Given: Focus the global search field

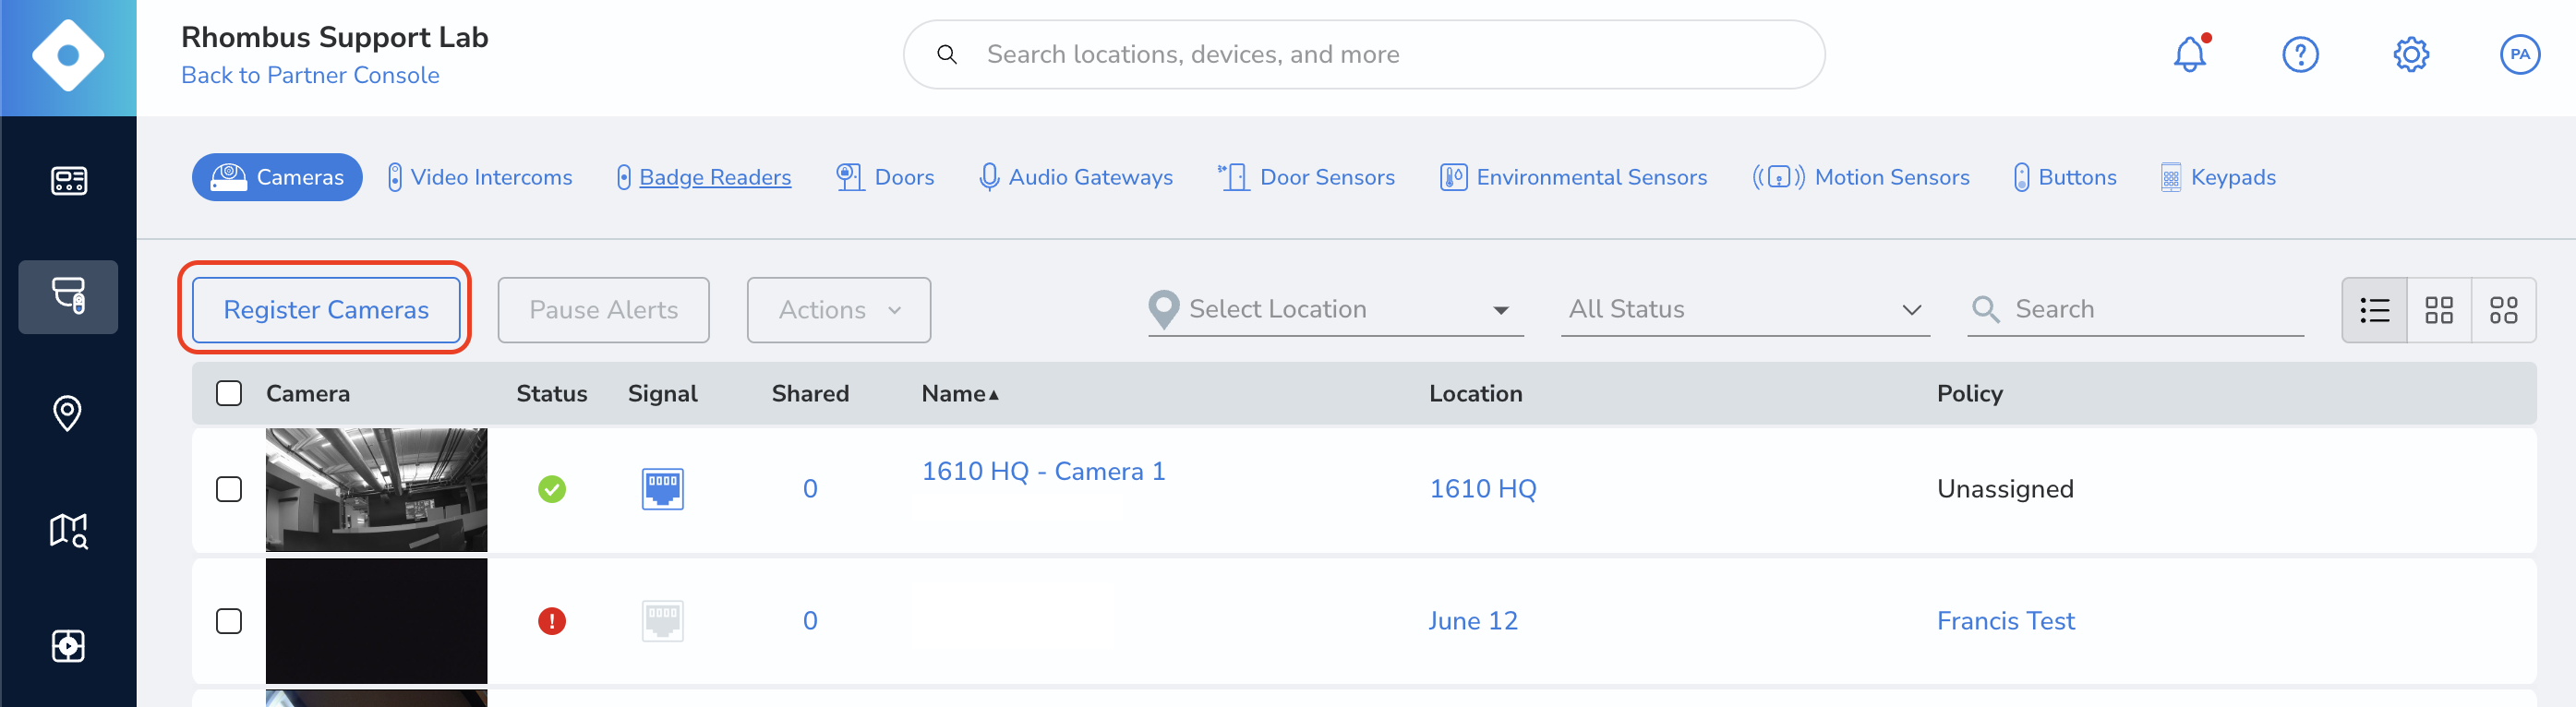Looking at the screenshot, I should point(1364,54).
